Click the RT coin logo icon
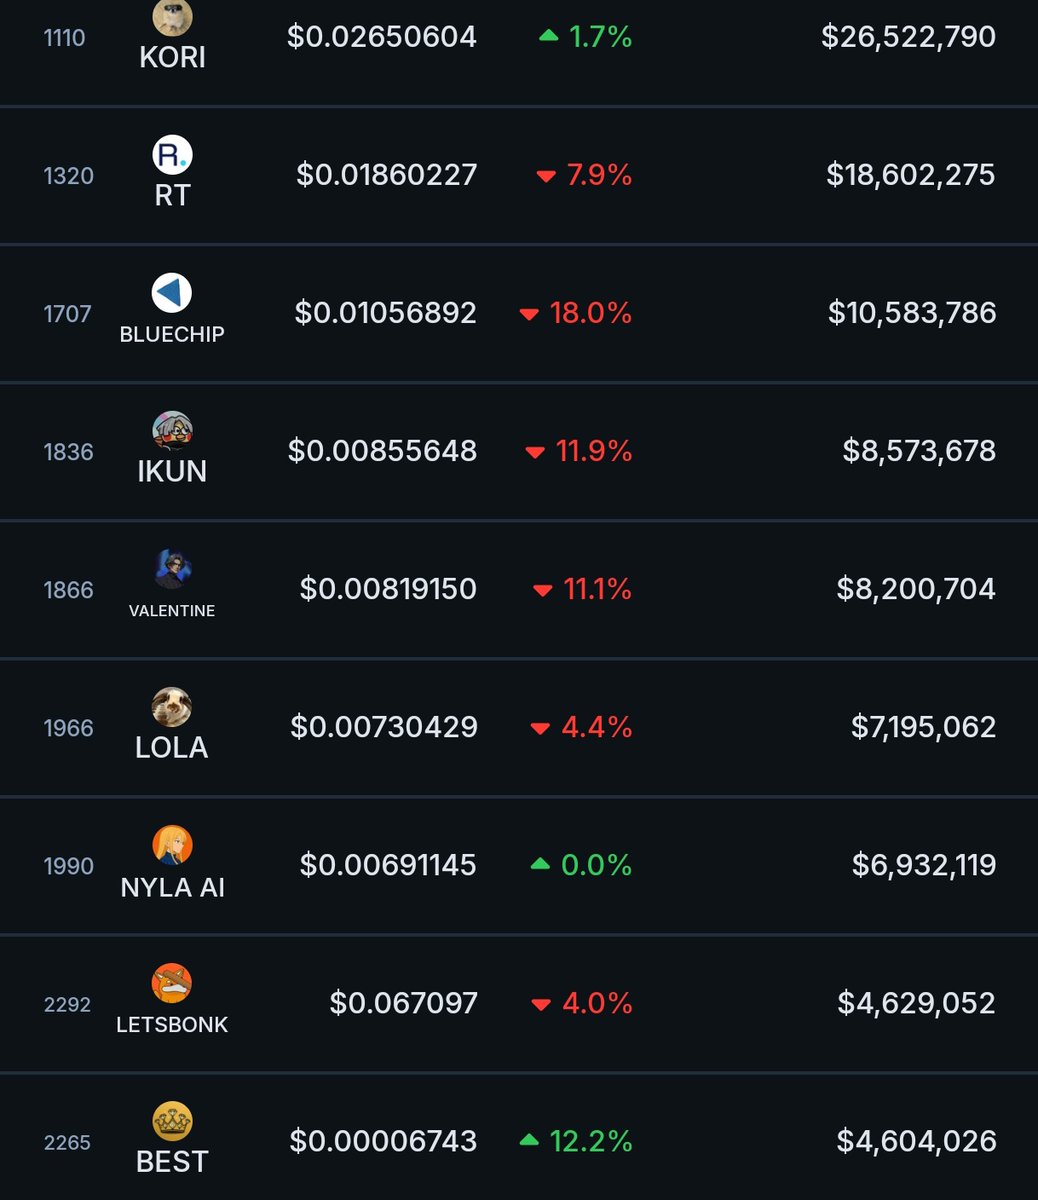1038x1200 pixels. pos(172,155)
